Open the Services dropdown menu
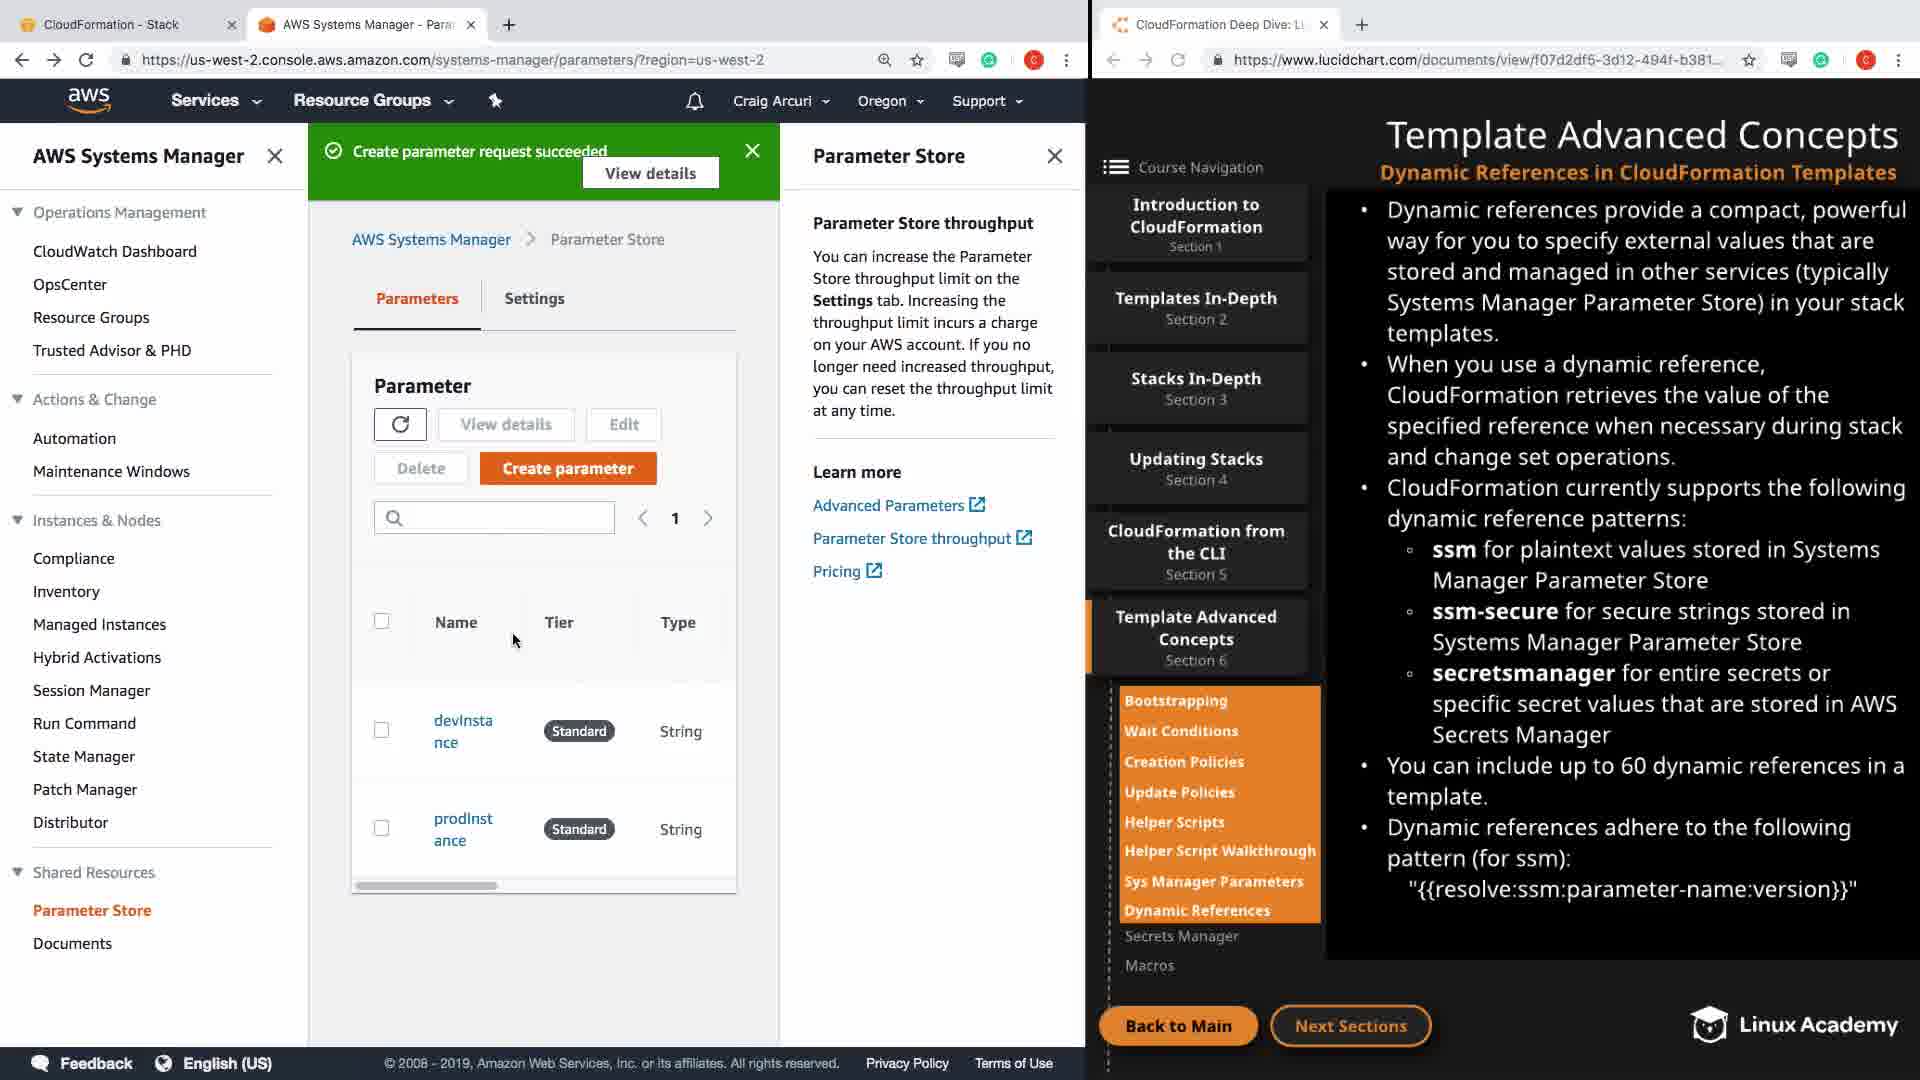This screenshot has height=1080, width=1920. 215,101
